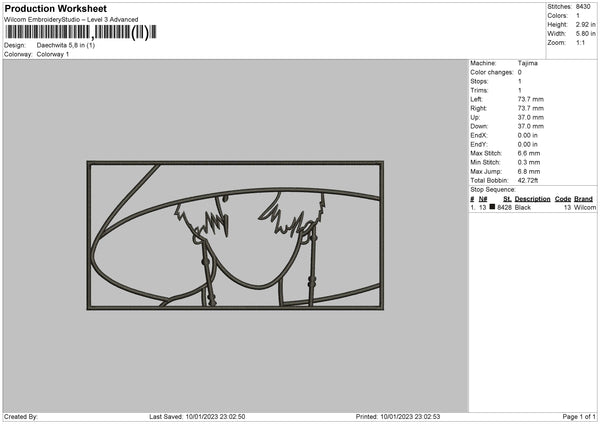Click the 'Stops:' label
The height and width of the screenshot is (424, 600).
coord(479,82)
